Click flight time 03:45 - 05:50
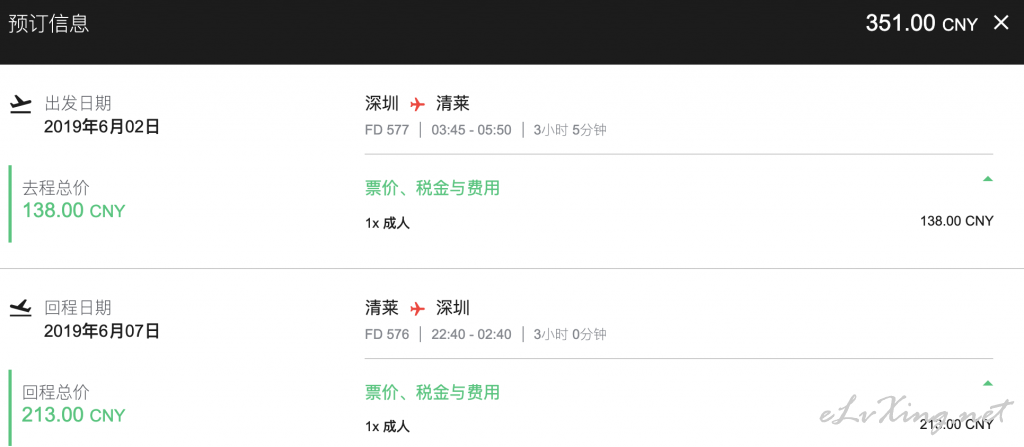Viewport: 1024px width, 447px height. coord(472,130)
